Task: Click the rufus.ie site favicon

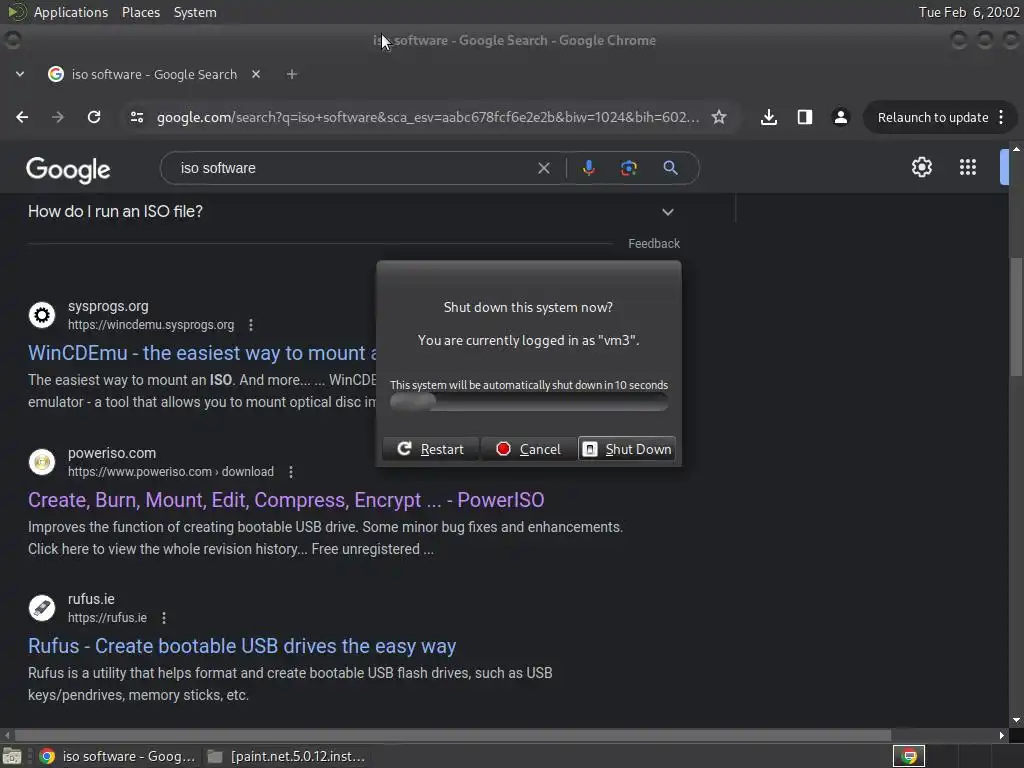Action: point(42,608)
